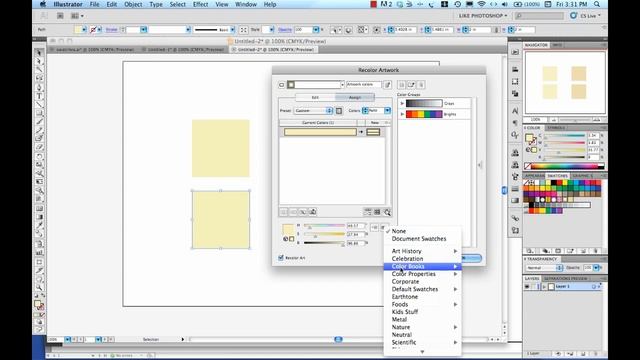The height and width of the screenshot is (360, 640).
Task: Click the new color swatch in the assign row
Action: pyautogui.click(x=373, y=132)
